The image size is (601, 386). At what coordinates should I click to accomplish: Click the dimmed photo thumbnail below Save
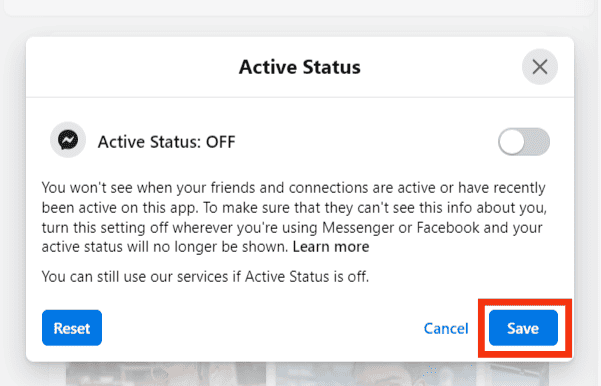(x=517, y=374)
